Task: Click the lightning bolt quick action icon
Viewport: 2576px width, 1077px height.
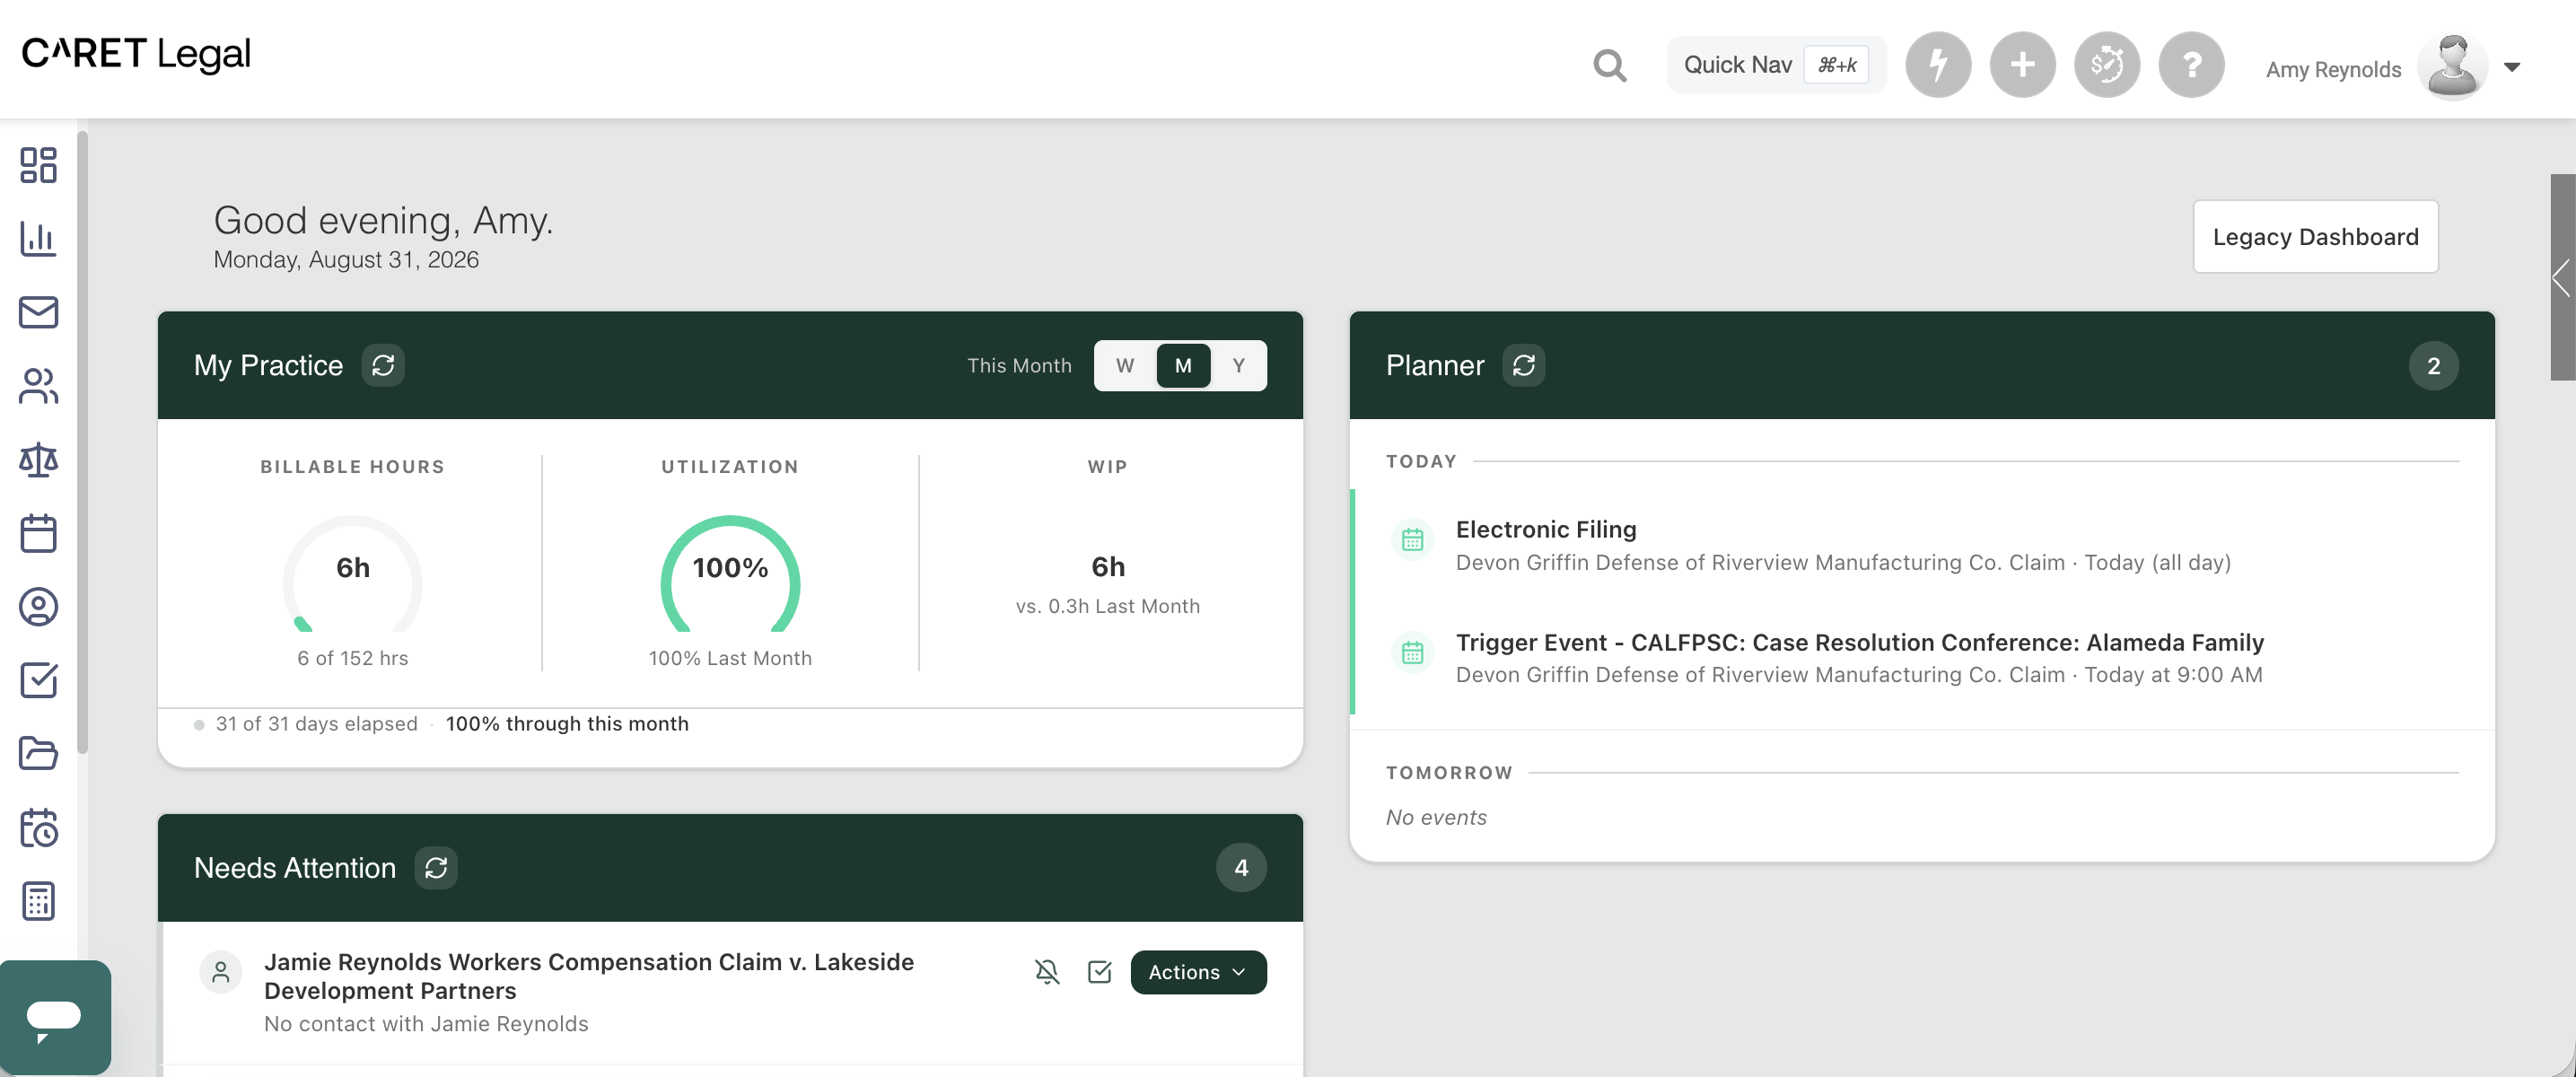Action: pos(1938,65)
